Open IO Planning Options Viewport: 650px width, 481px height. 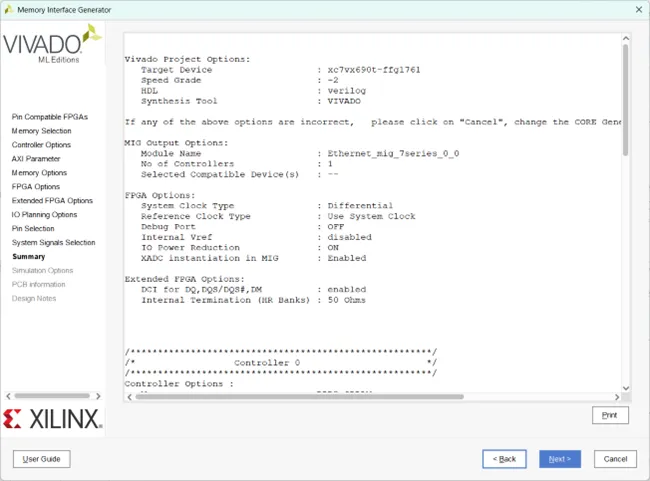(44, 214)
